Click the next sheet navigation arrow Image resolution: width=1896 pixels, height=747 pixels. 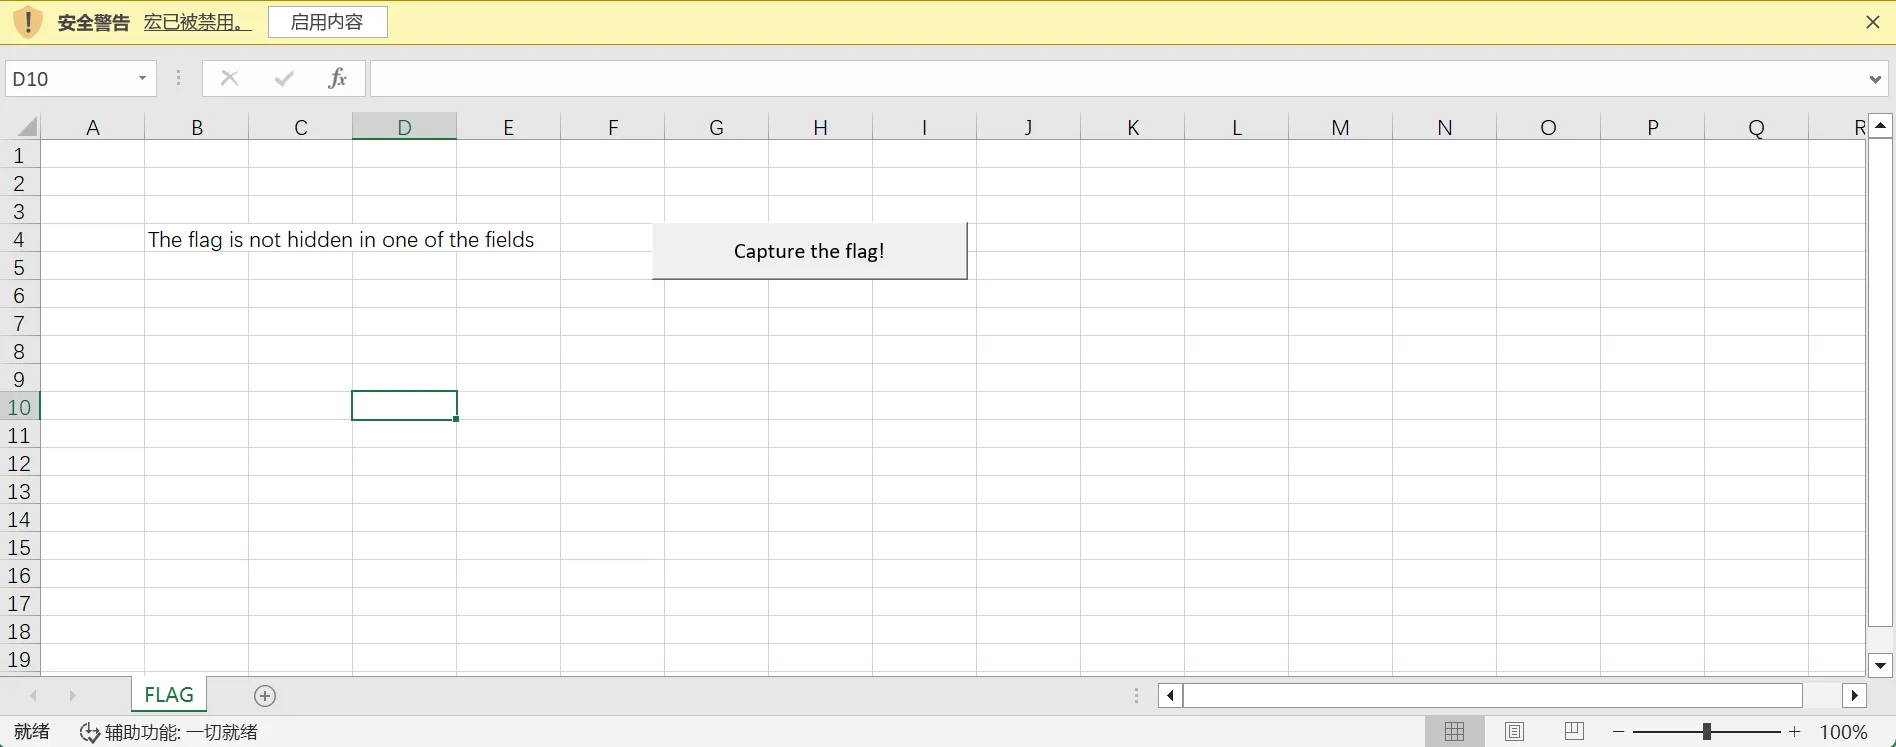[72, 695]
